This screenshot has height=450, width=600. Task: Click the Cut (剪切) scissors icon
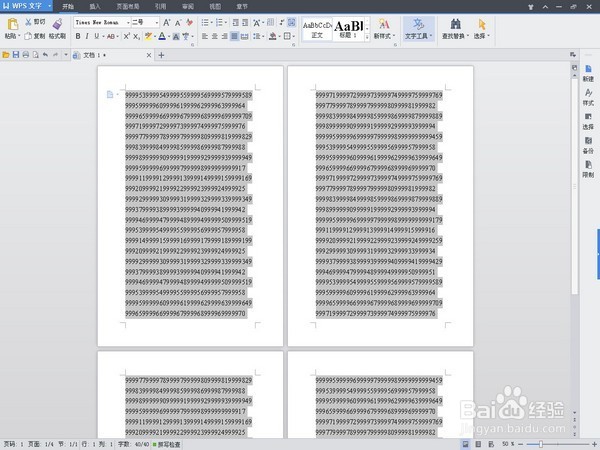[x=28, y=22]
